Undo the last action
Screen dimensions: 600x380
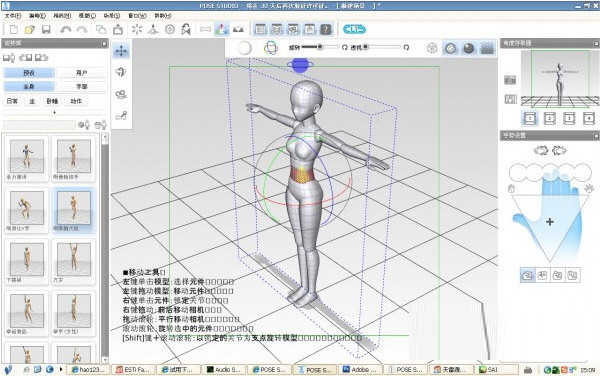pos(65,29)
